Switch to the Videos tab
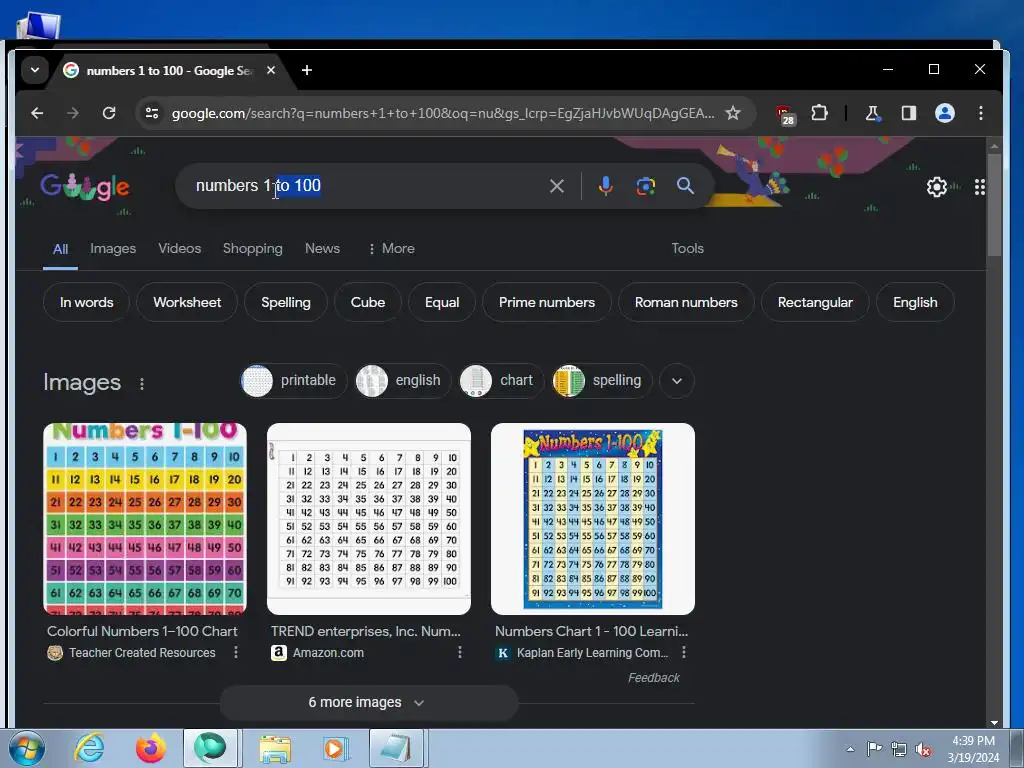1024x768 pixels. [x=180, y=249]
